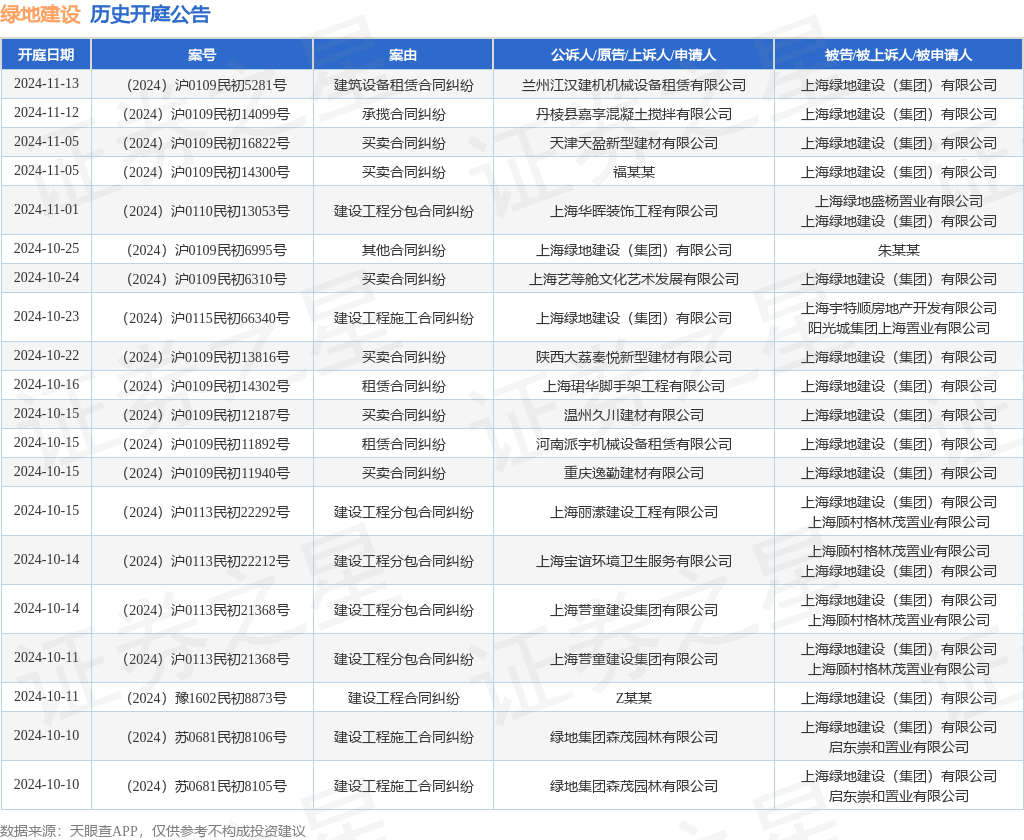Click plaintiff 重庆逸勤建材有限公司
The width and height of the screenshot is (1024, 840).
[633, 473]
